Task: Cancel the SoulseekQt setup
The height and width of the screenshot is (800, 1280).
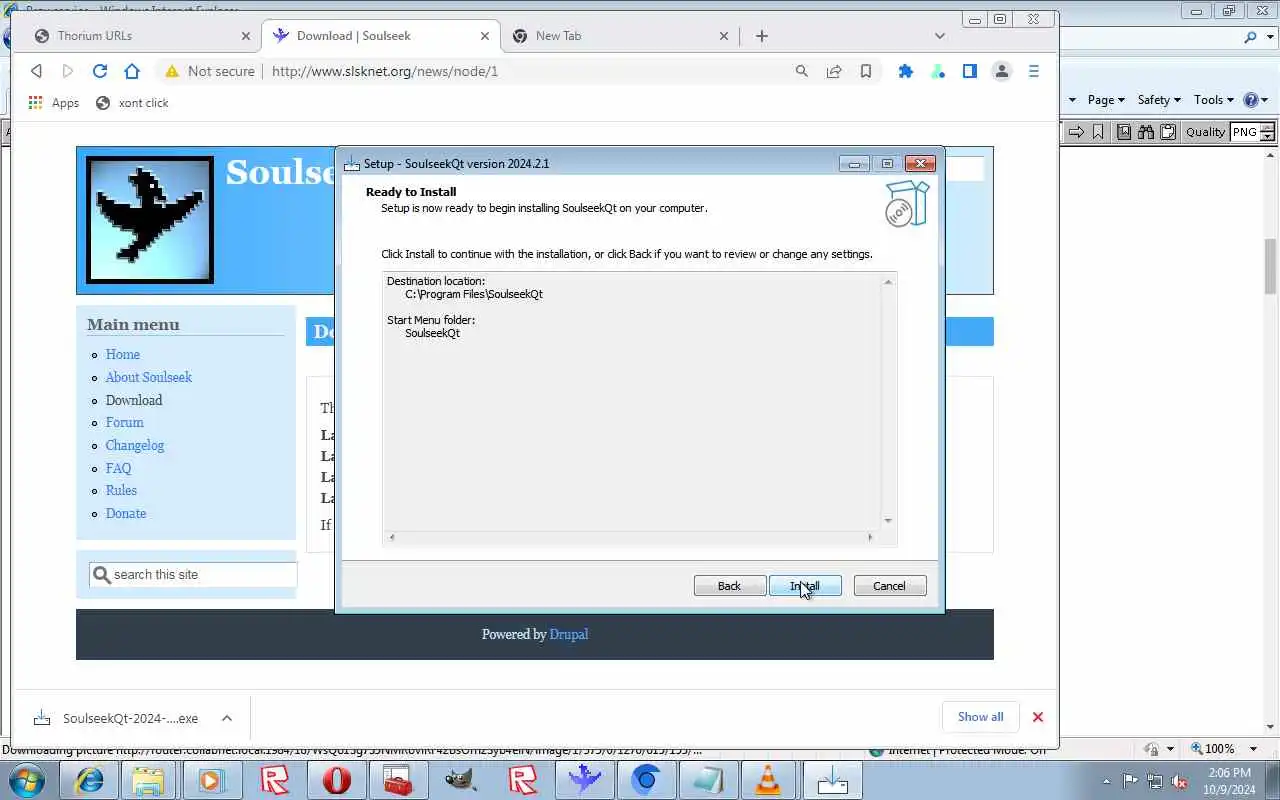Action: [889, 586]
